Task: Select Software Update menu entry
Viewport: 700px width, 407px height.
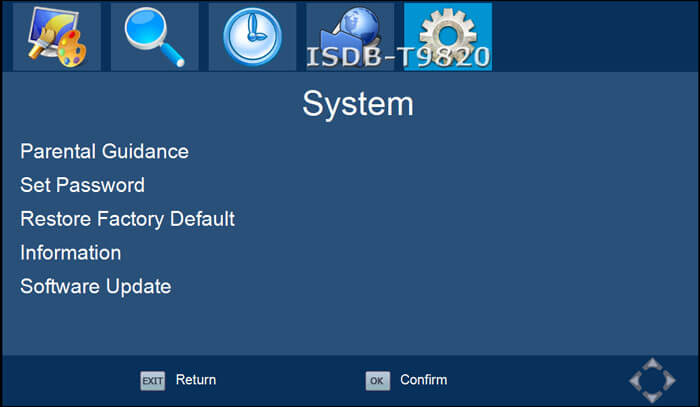Action: click(x=95, y=287)
